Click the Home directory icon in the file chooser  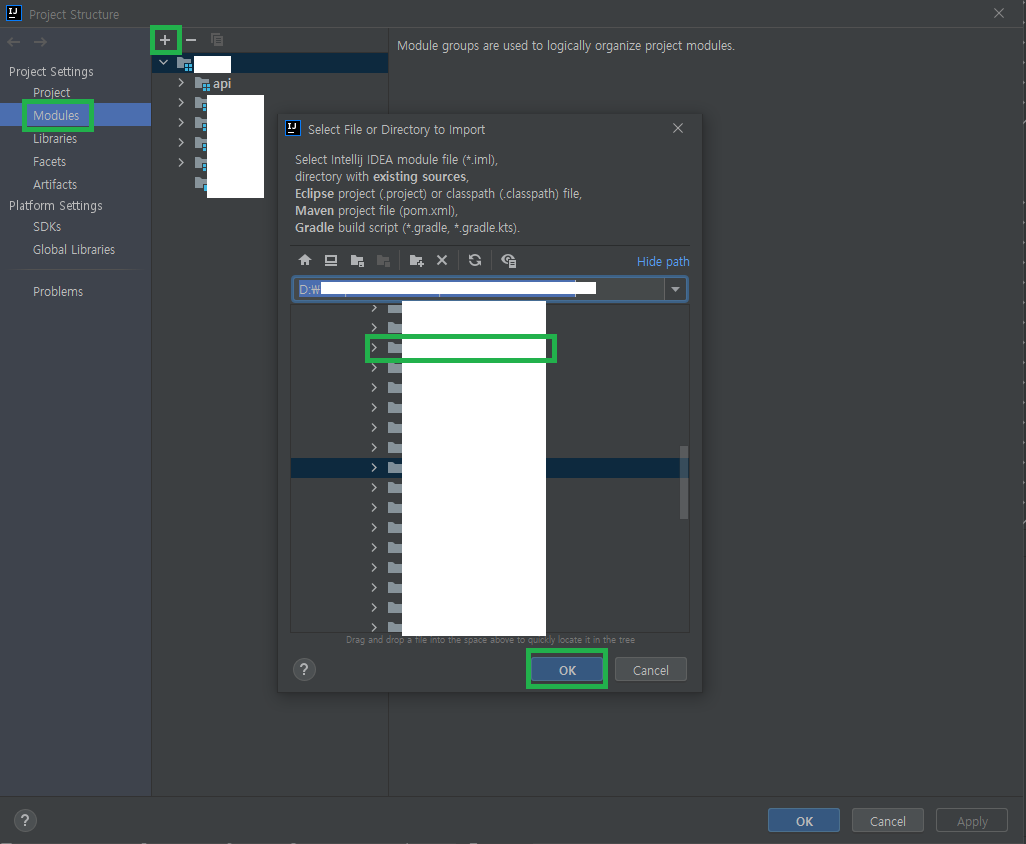[x=305, y=260]
